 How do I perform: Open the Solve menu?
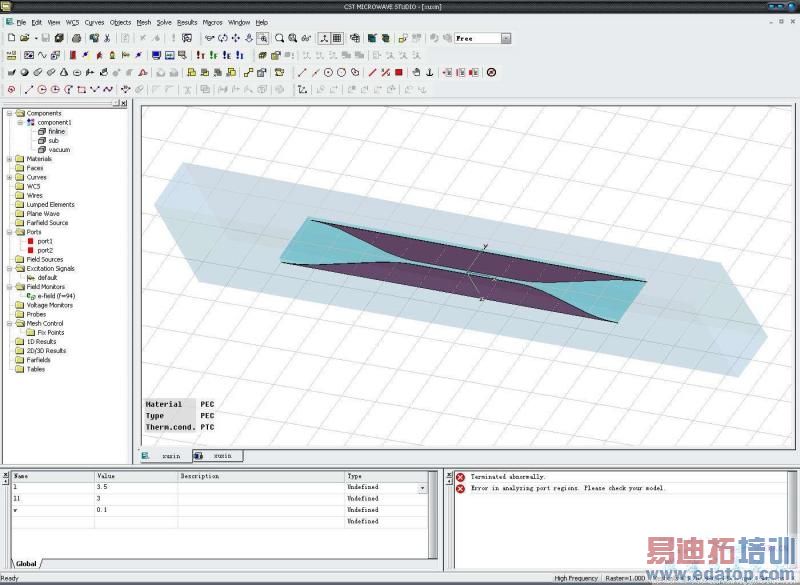[x=164, y=21]
